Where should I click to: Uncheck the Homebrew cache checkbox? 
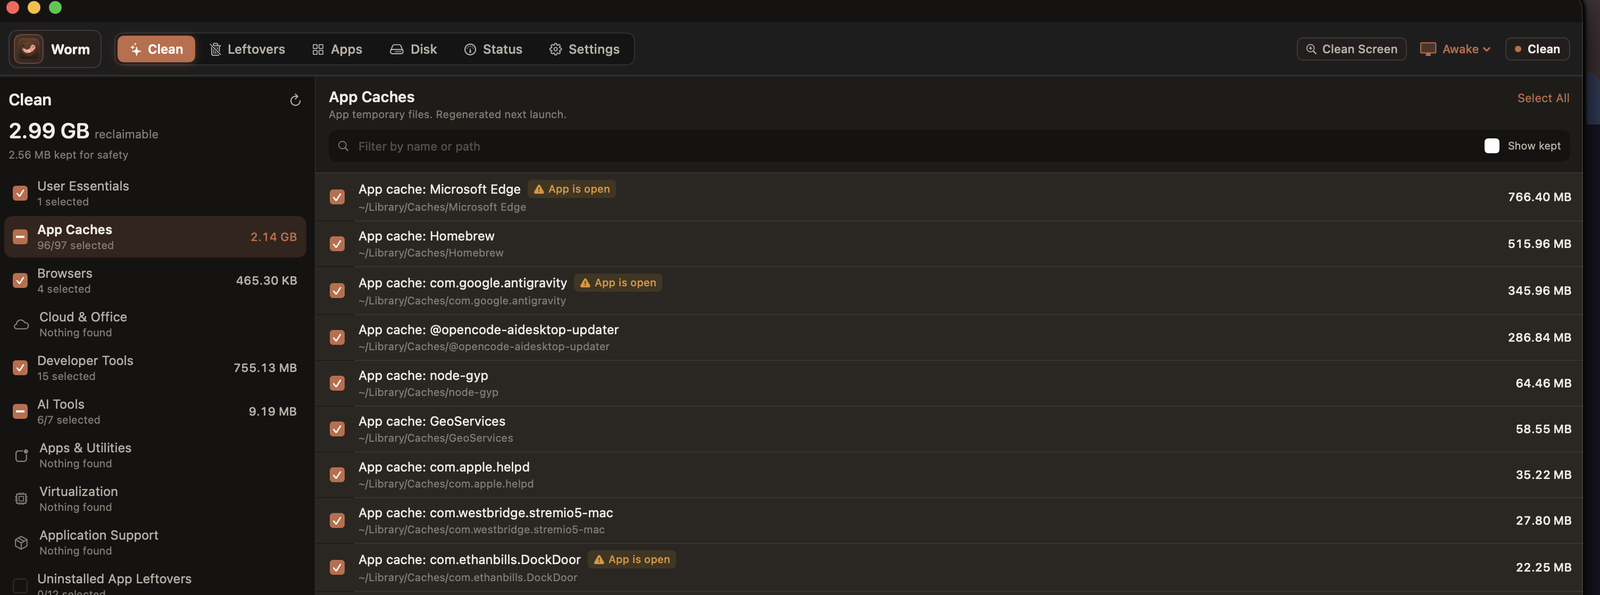pos(337,244)
